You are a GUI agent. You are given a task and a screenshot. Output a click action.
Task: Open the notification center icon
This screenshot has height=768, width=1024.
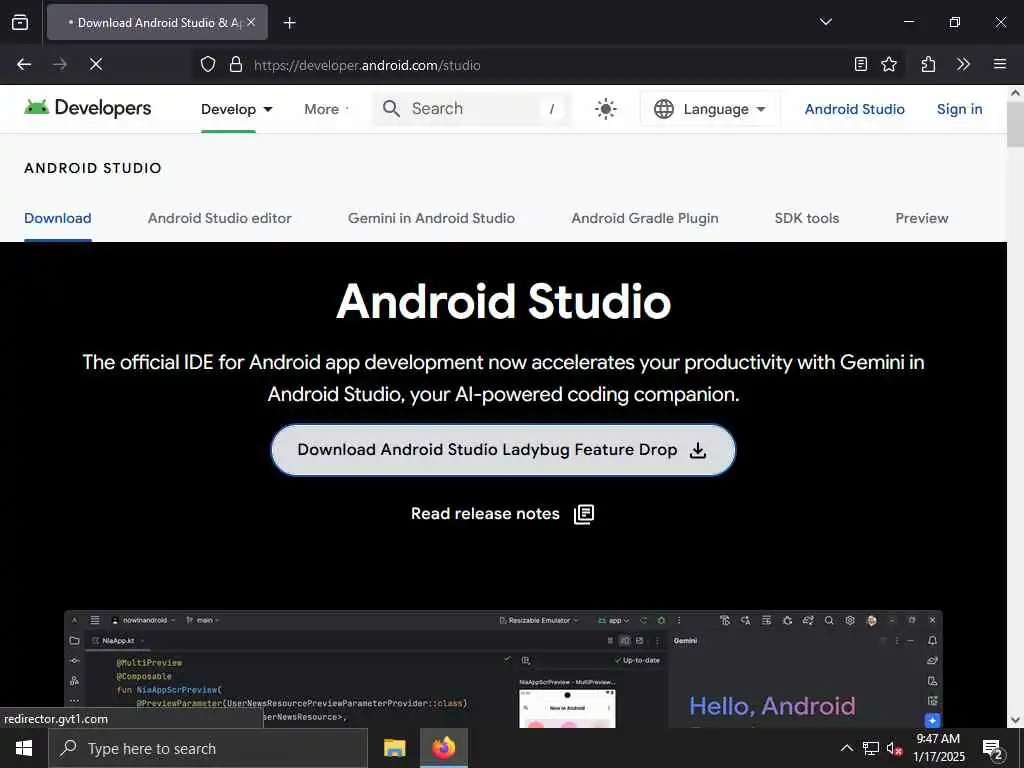[x=993, y=749]
